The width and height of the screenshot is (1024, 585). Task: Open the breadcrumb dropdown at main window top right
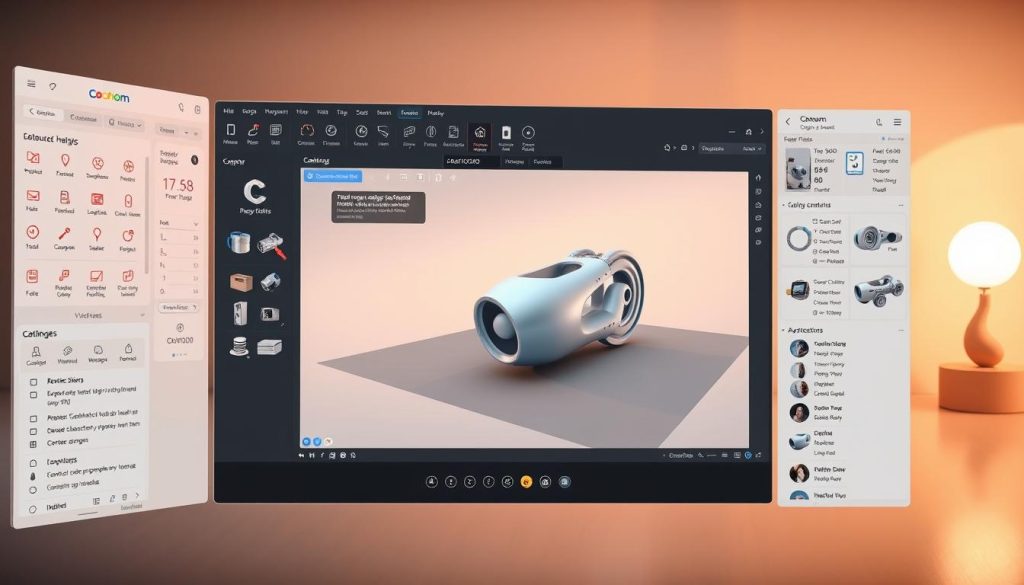731,148
